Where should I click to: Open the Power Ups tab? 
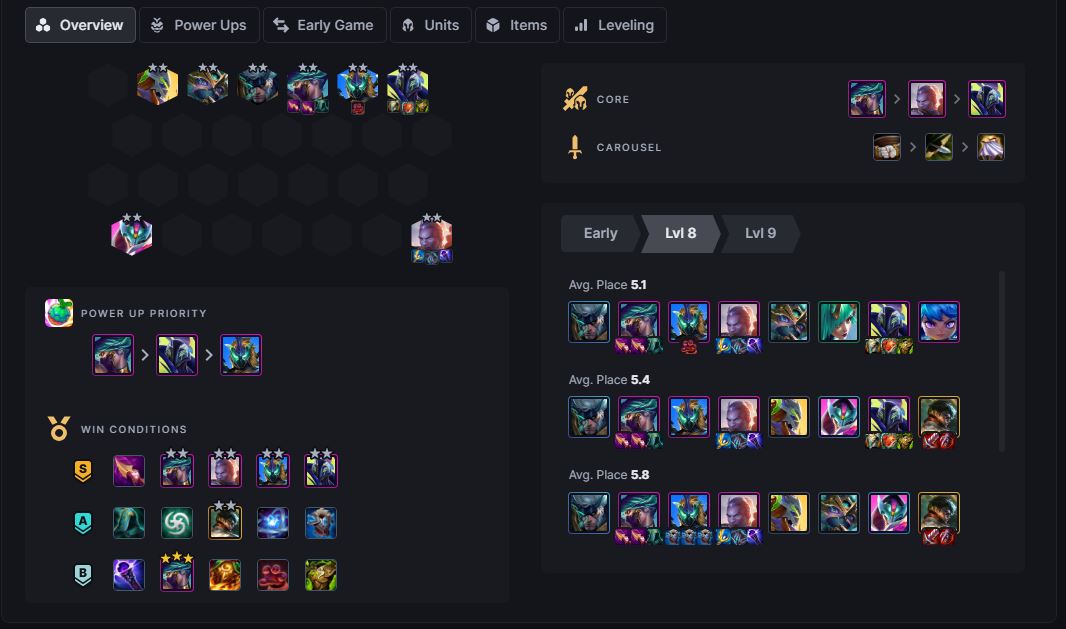tap(199, 25)
